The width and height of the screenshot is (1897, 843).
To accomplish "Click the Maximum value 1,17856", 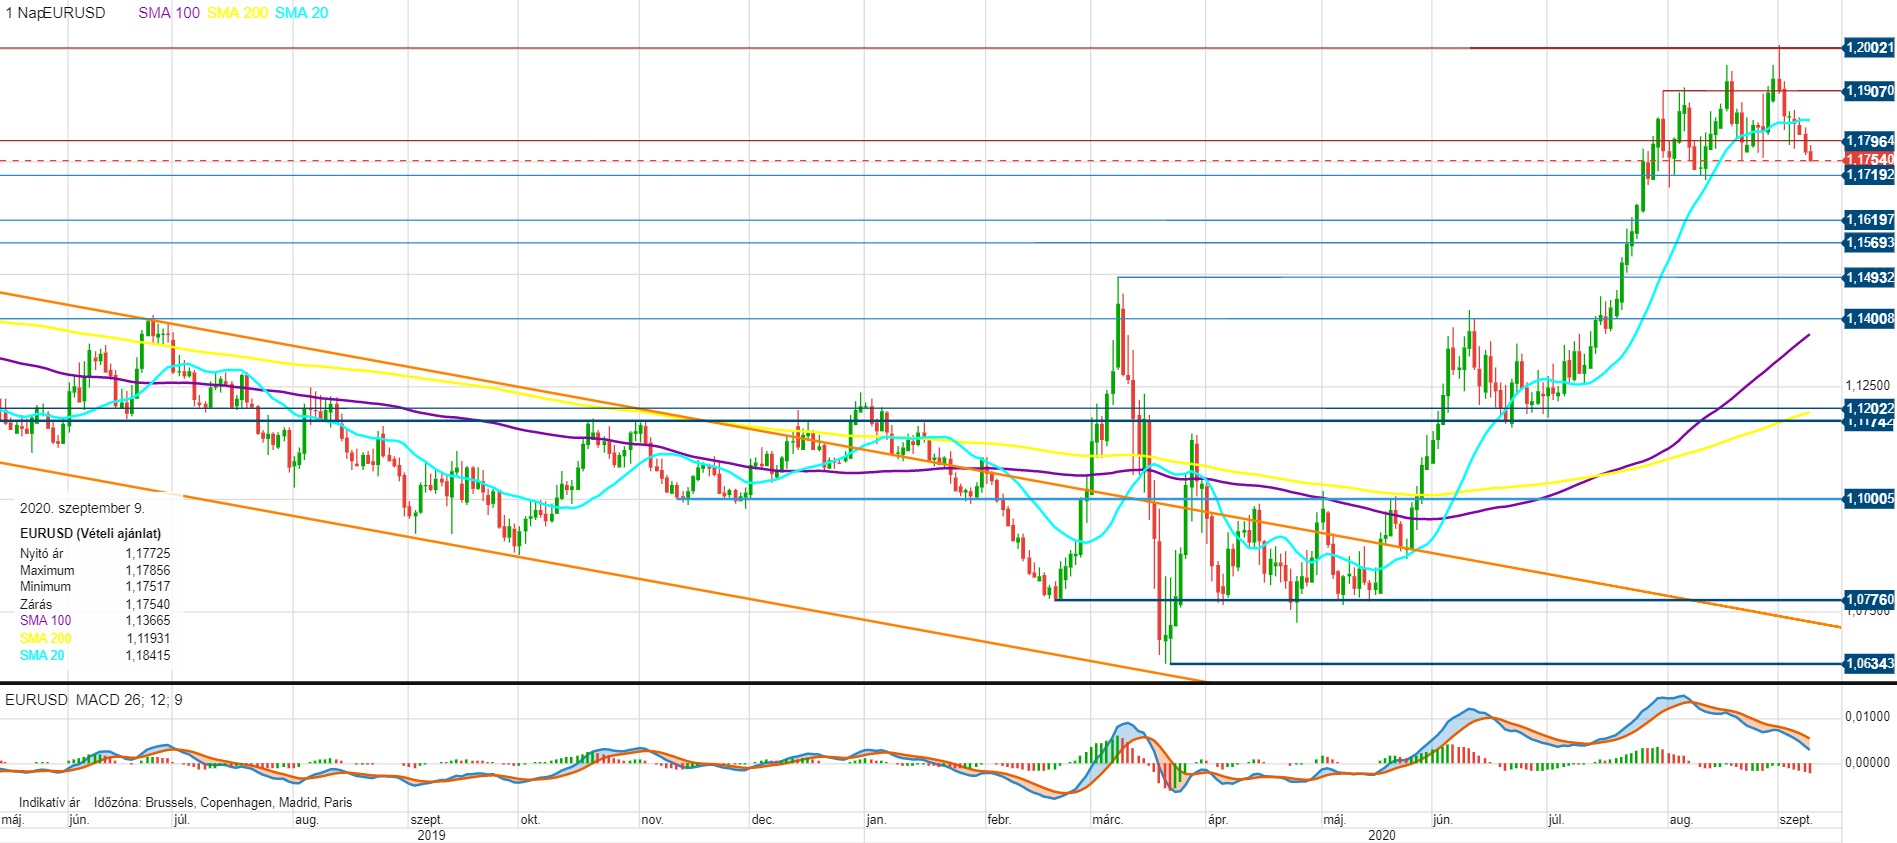I will point(148,570).
